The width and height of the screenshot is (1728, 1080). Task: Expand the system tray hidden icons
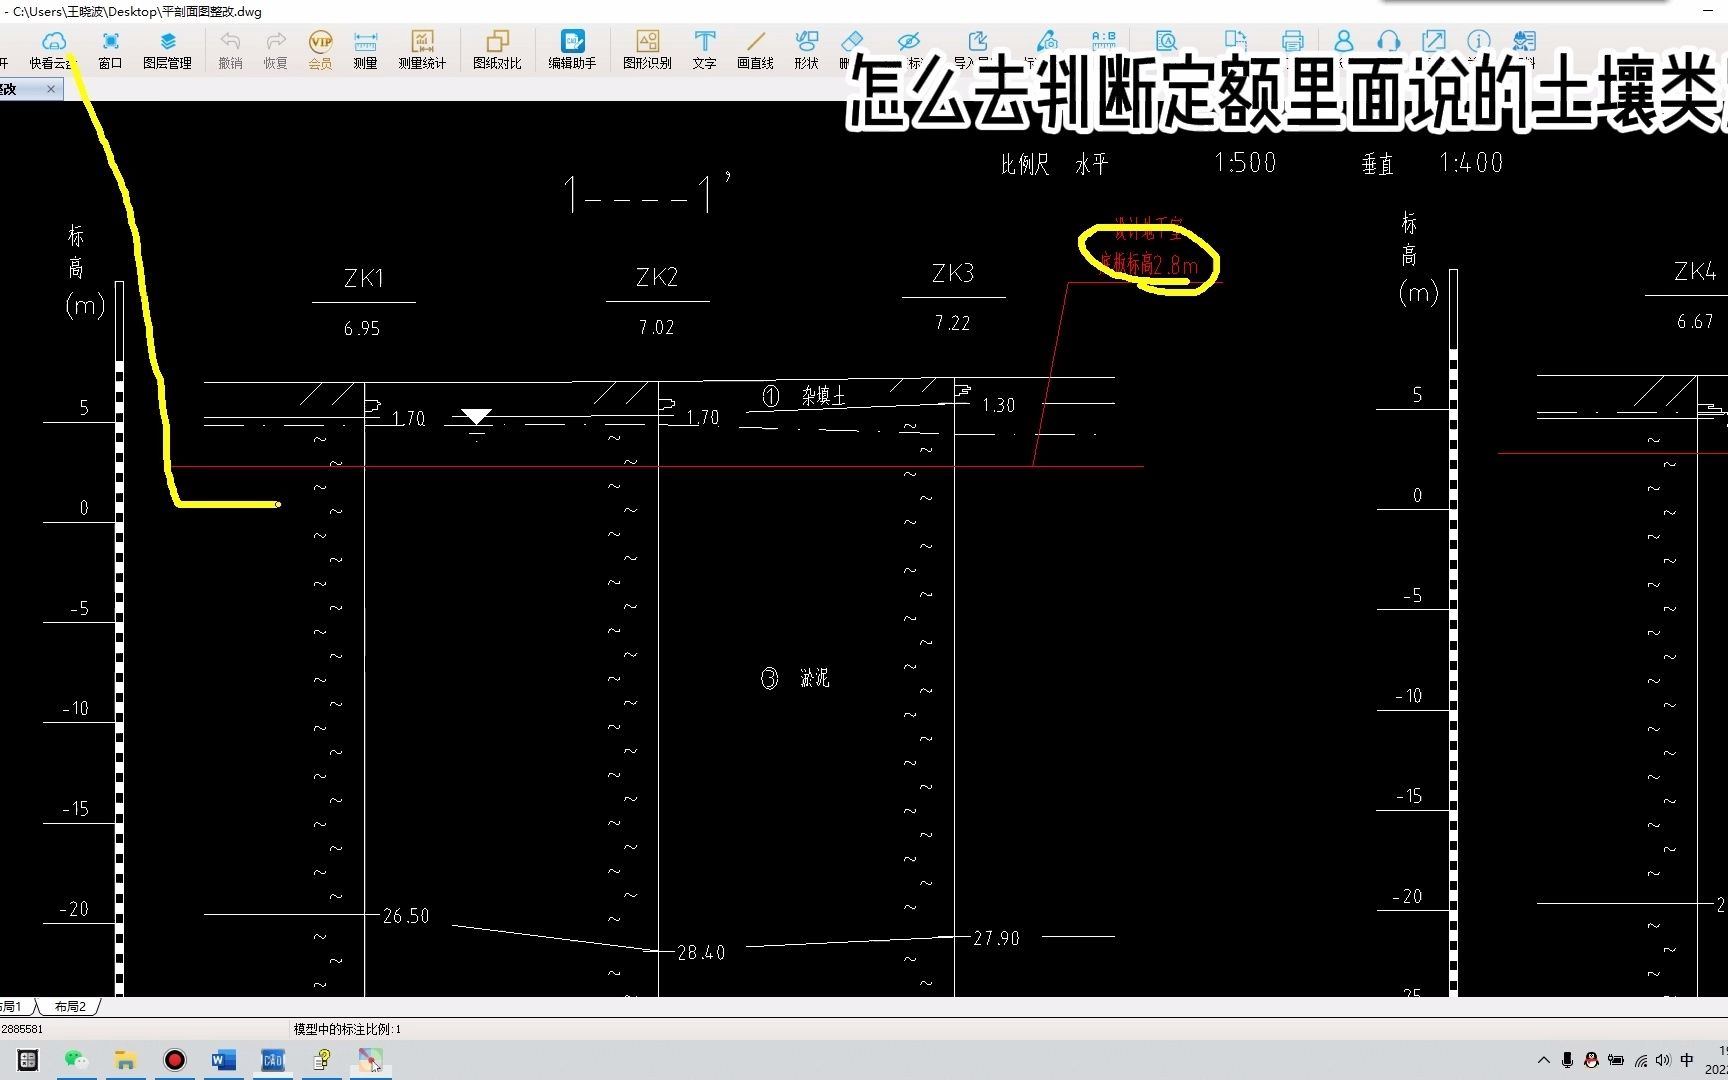[x=1543, y=1060]
